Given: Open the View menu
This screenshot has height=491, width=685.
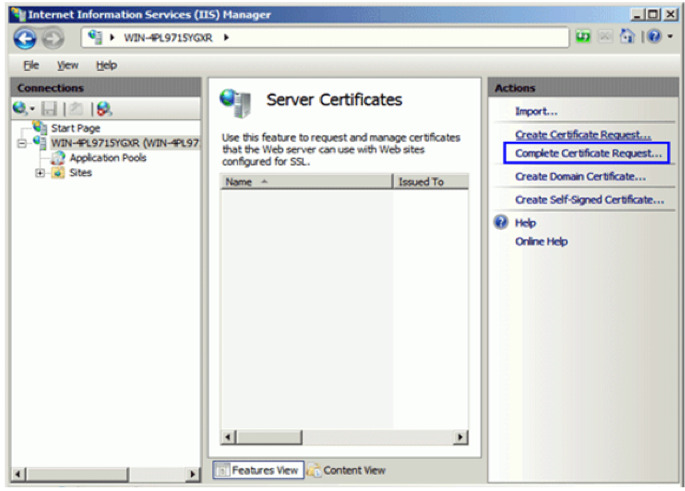Looking at the screenshot, I should 68,65.
